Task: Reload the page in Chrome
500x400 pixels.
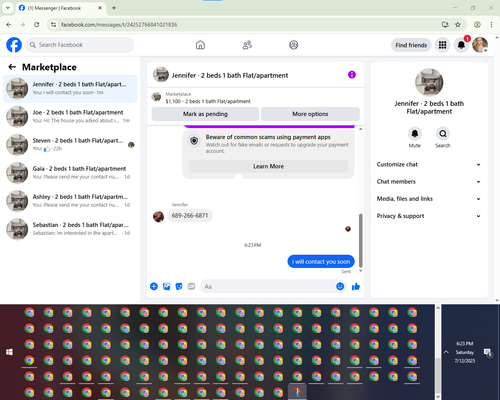Action: [37, 24]
